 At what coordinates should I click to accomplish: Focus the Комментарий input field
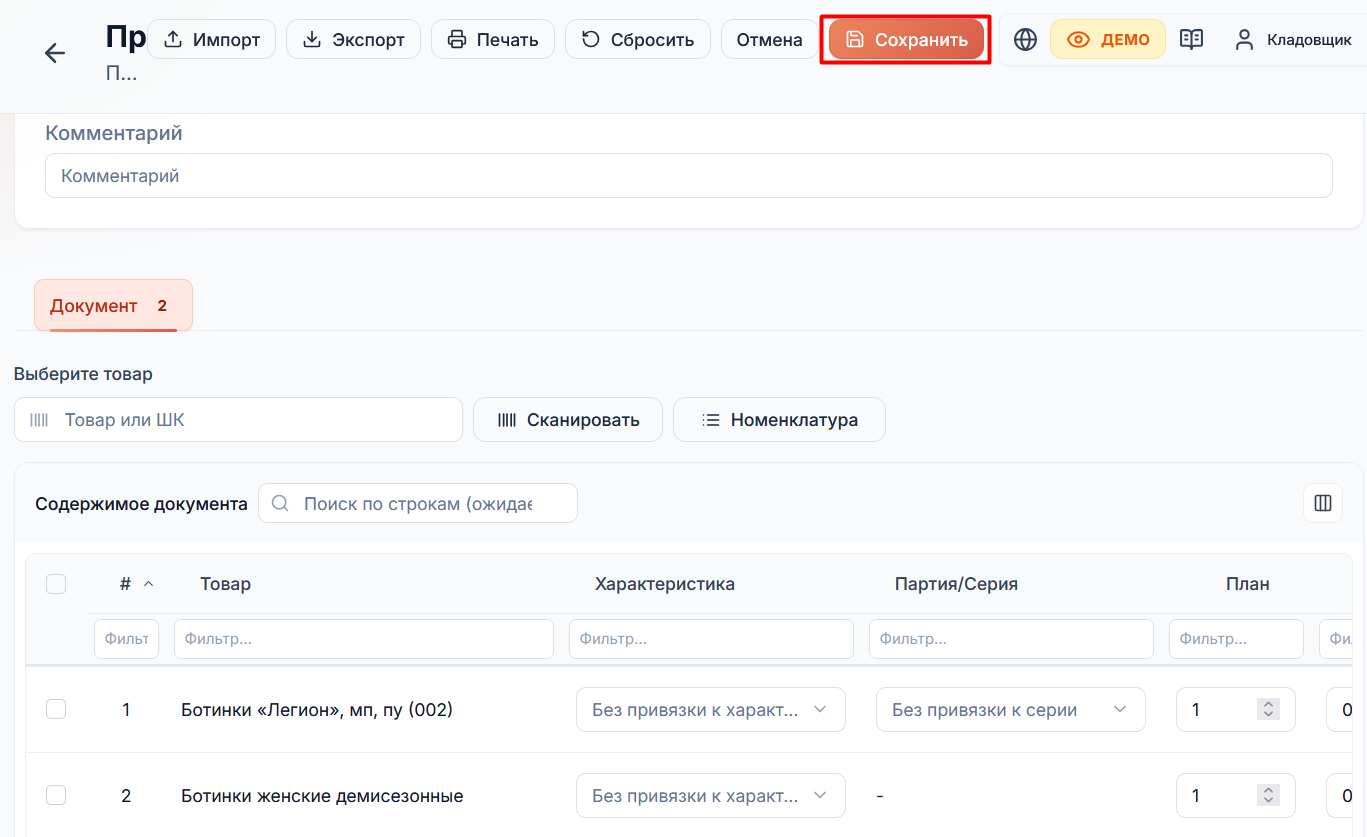[689, 175]
